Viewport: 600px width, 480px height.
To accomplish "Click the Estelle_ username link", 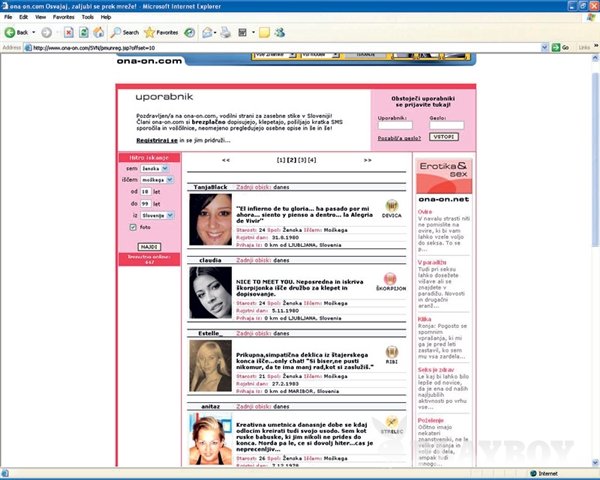I will click(210, 333).
